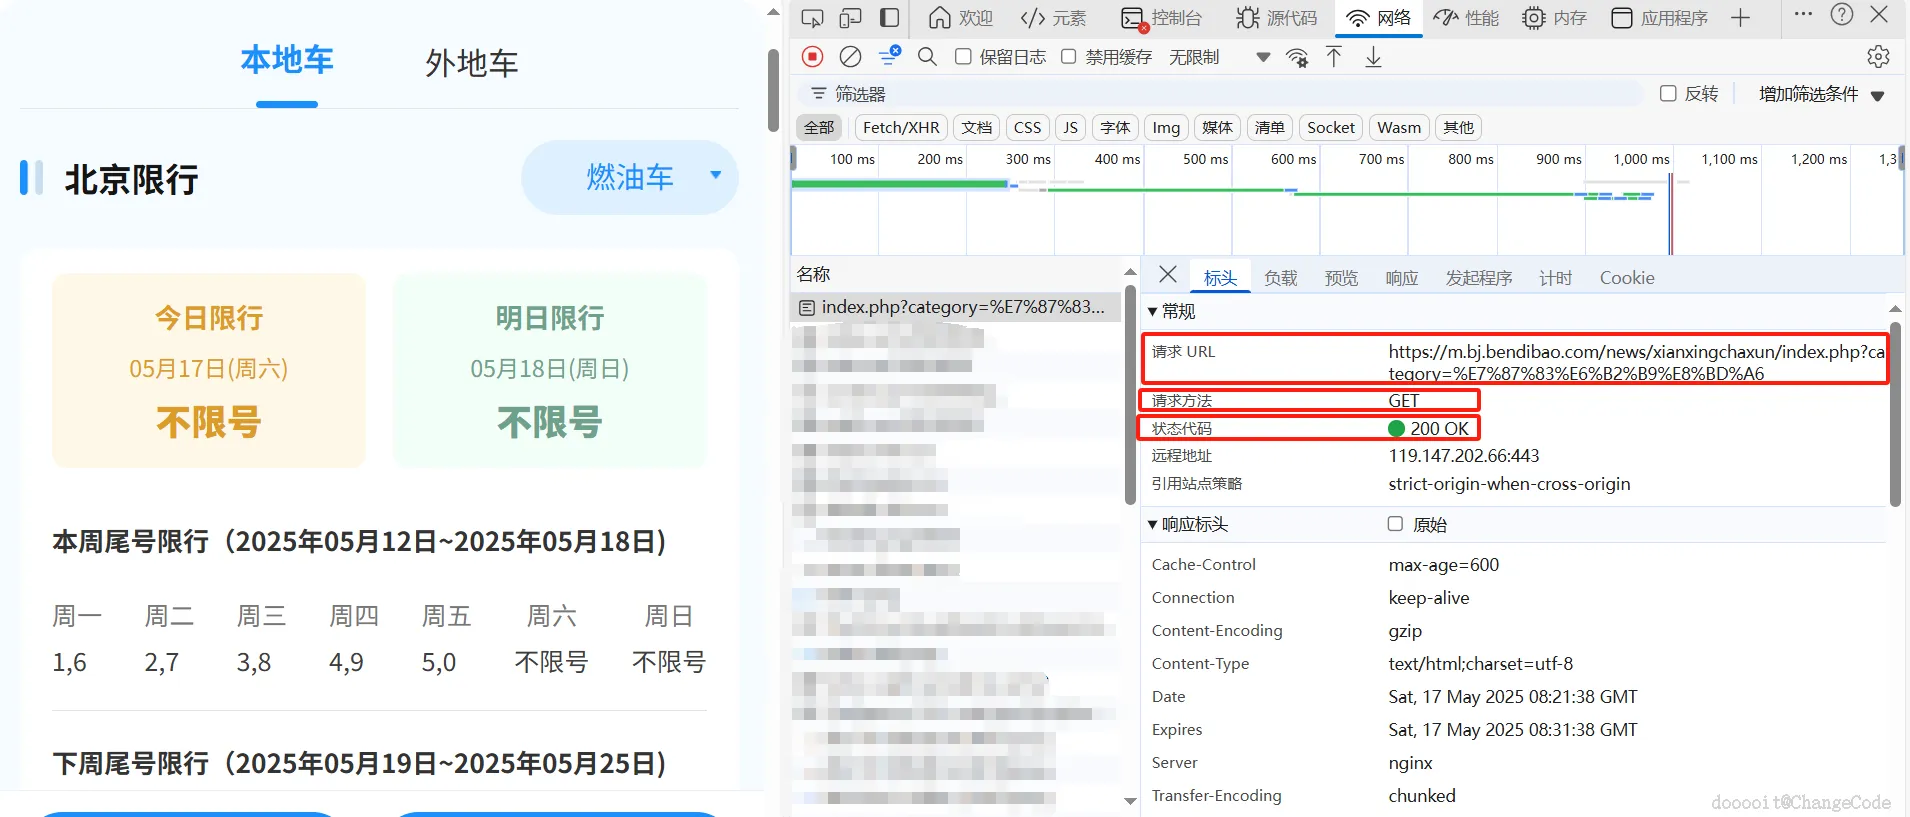The width and height of the screenshot is (1910, 817).
Task: Enable the 保留日志 checkbox
Action: (x=963, y=57)
